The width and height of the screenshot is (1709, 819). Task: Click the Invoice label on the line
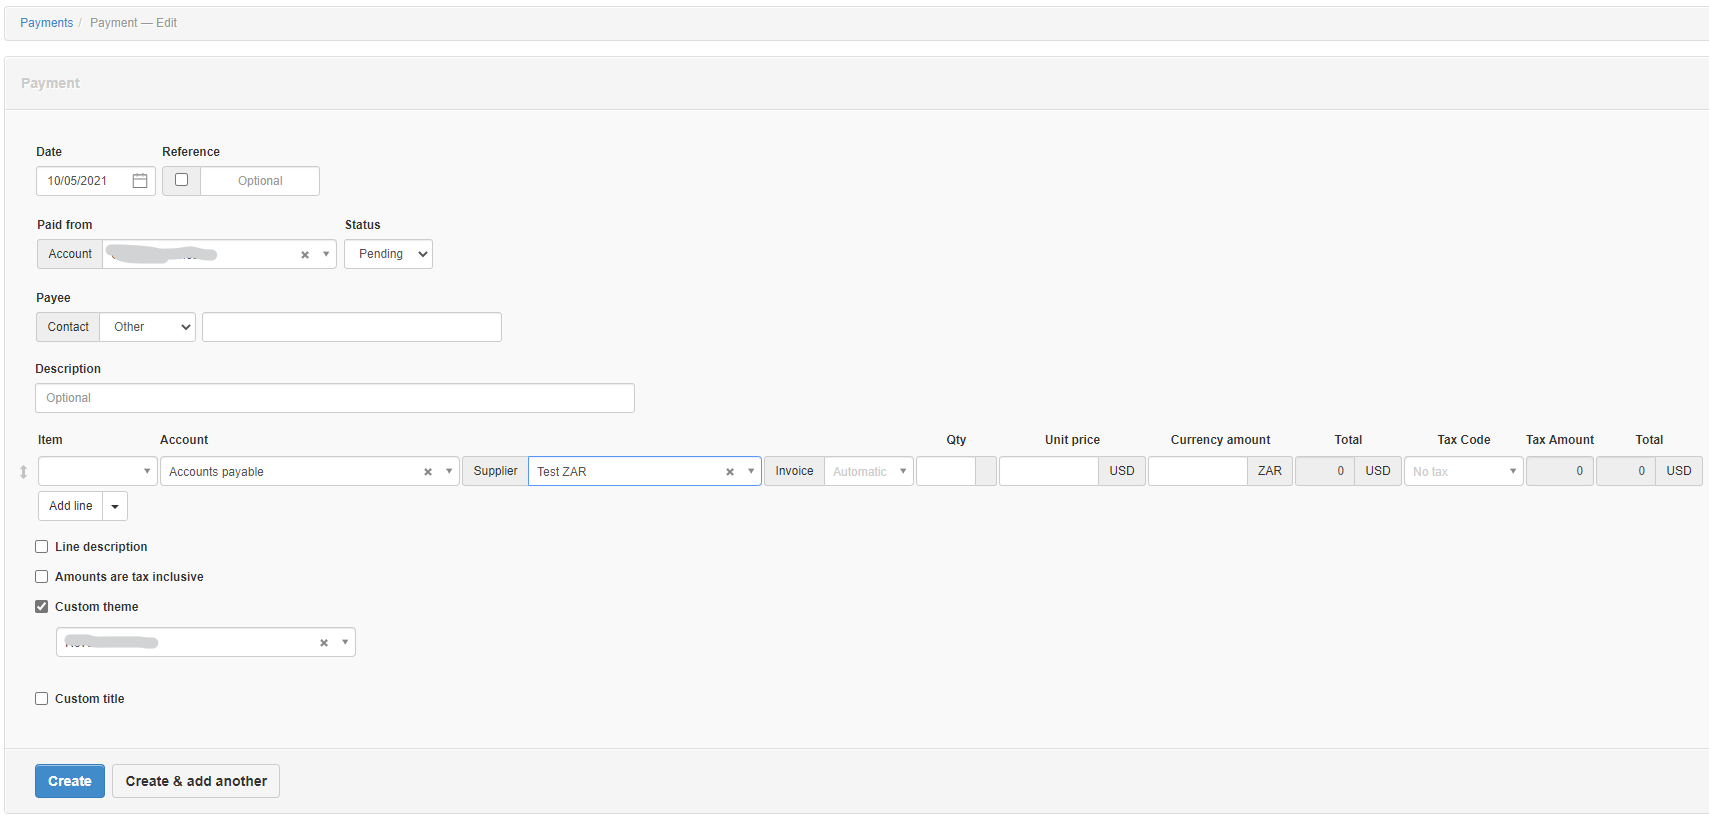(794, 471)
